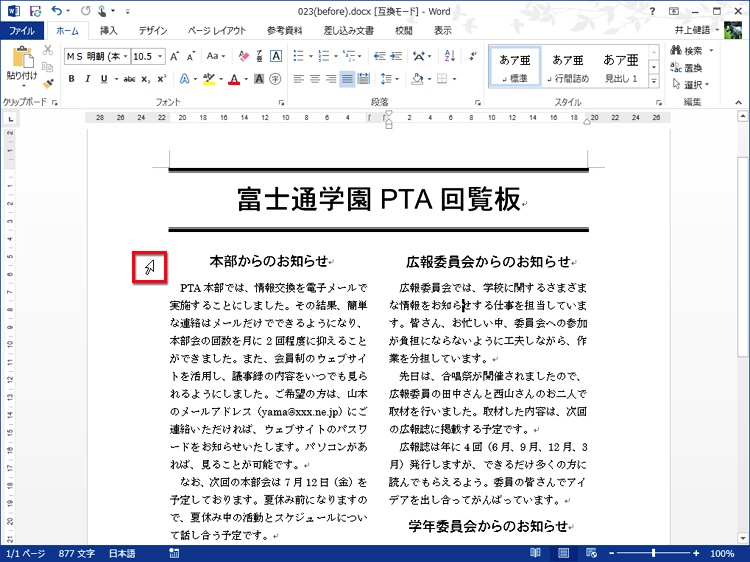Apply the 行間詰め no spacing style
Image resolution: width=750 pixels, height=562 pixels.
click(x=568, y=67)
